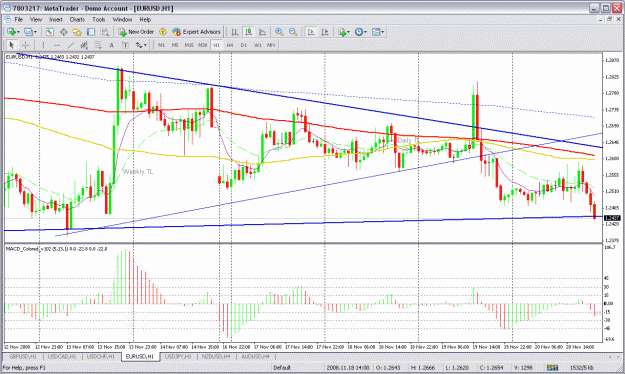Open the Profiles toolbar icon
This screenshot has width=625, height=374.
[x=28, y=32]
